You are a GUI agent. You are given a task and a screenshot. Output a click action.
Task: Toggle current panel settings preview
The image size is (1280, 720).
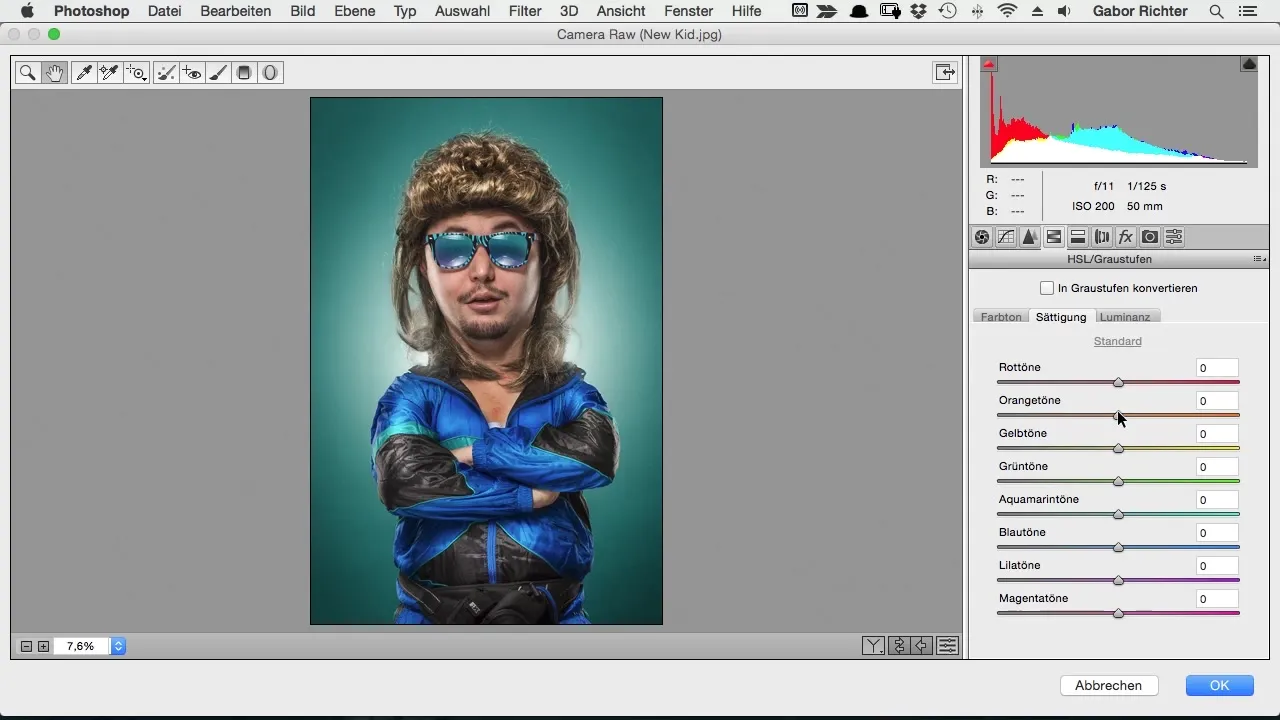(x=947, y=645)
